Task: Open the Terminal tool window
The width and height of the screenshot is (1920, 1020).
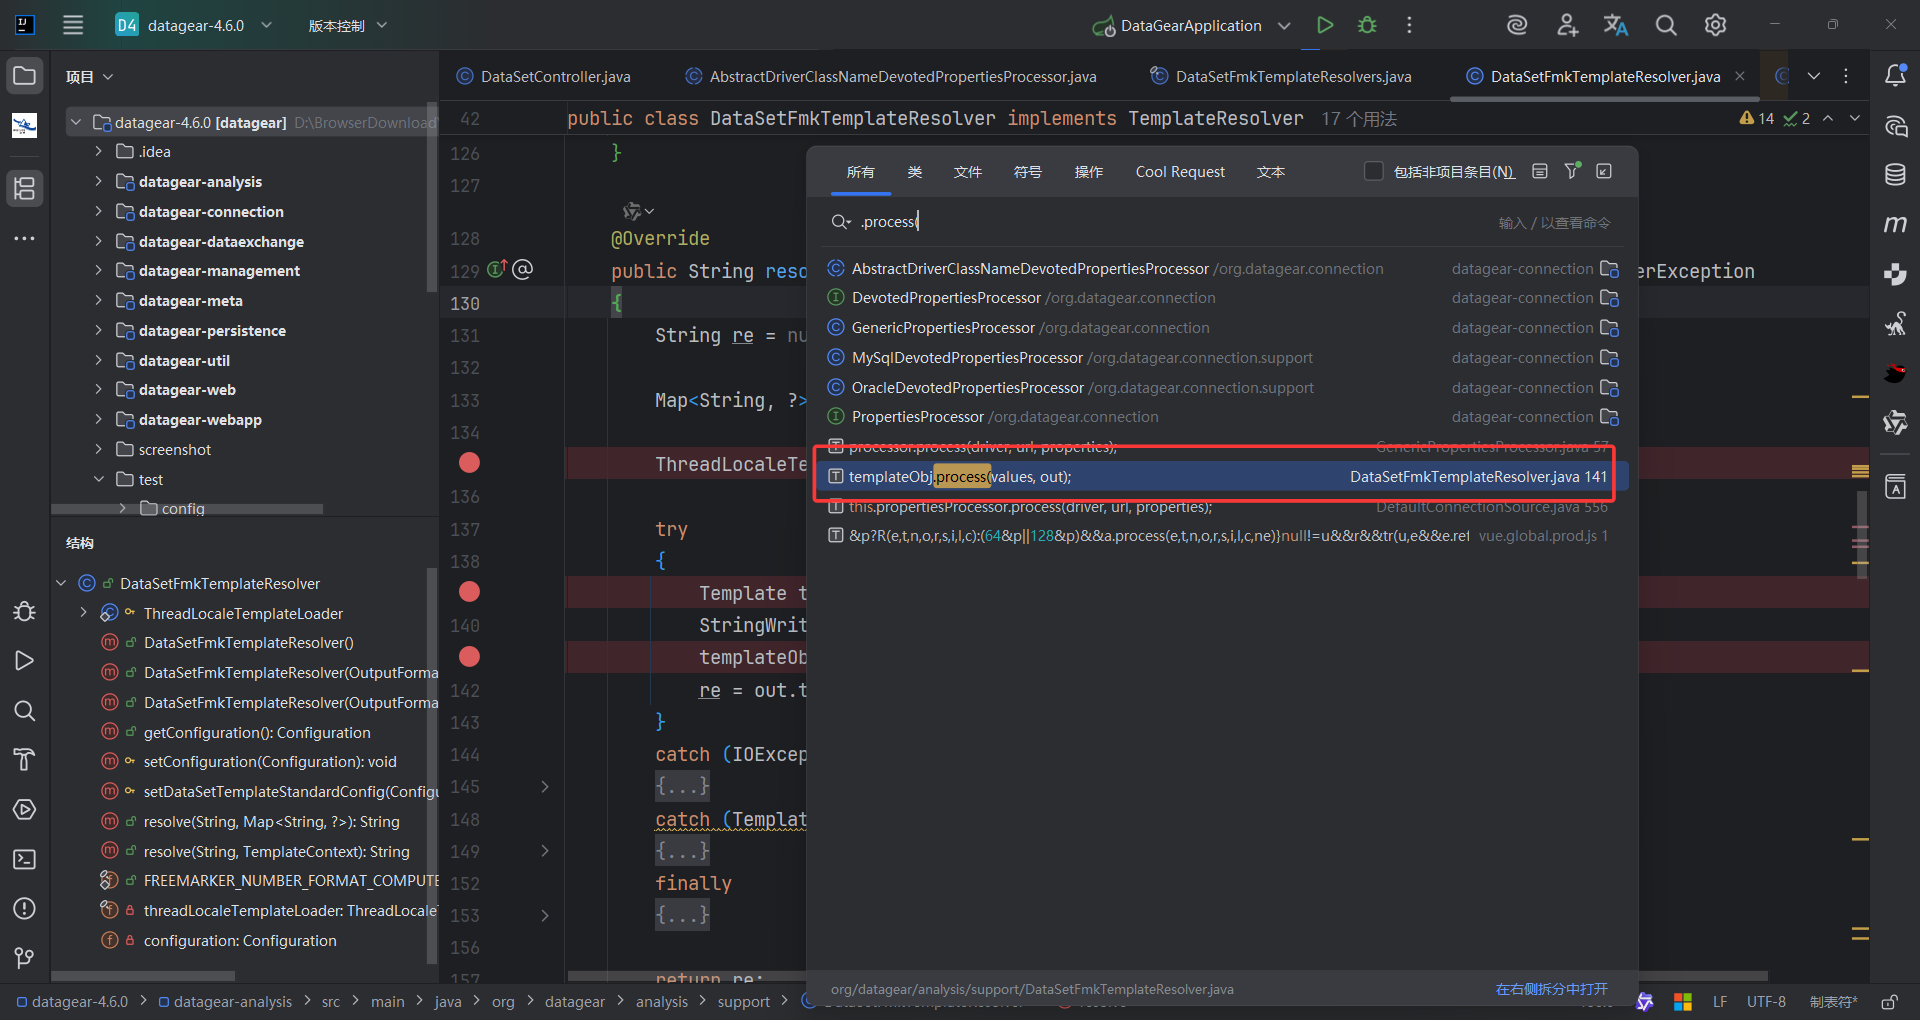Action: point(25,859)
